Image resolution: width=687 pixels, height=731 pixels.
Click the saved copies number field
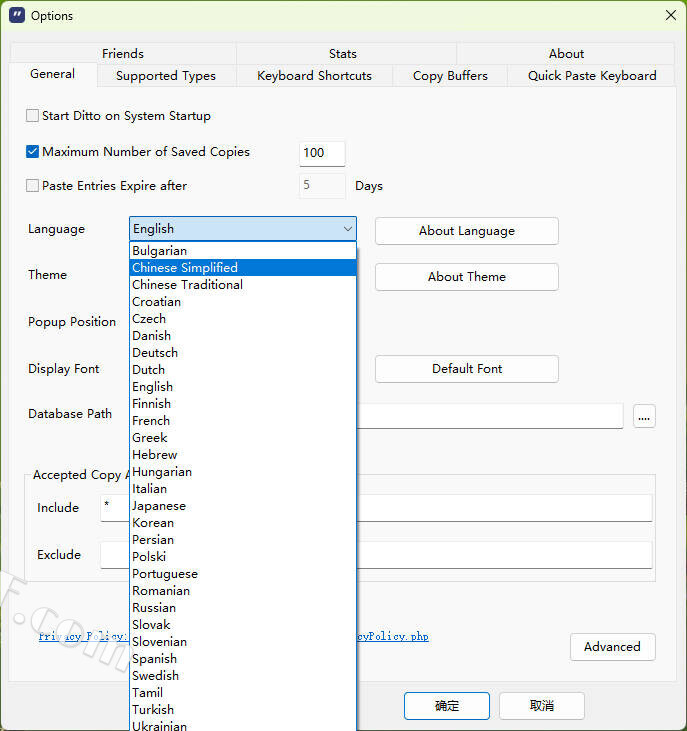(322, 153)
